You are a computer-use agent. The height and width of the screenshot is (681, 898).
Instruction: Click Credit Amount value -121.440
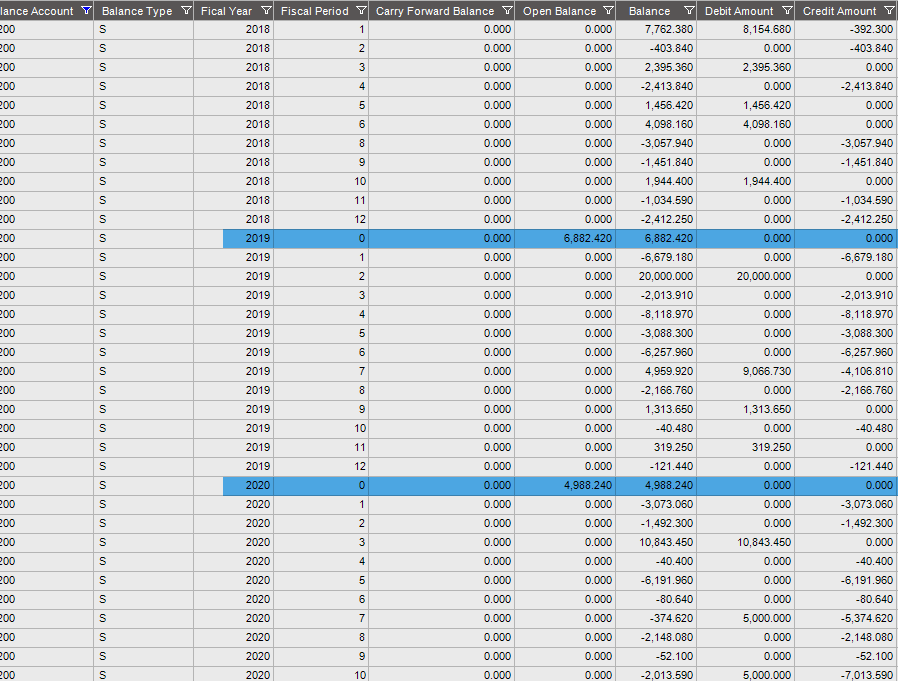pyautogui.click(x=871, y=466)
